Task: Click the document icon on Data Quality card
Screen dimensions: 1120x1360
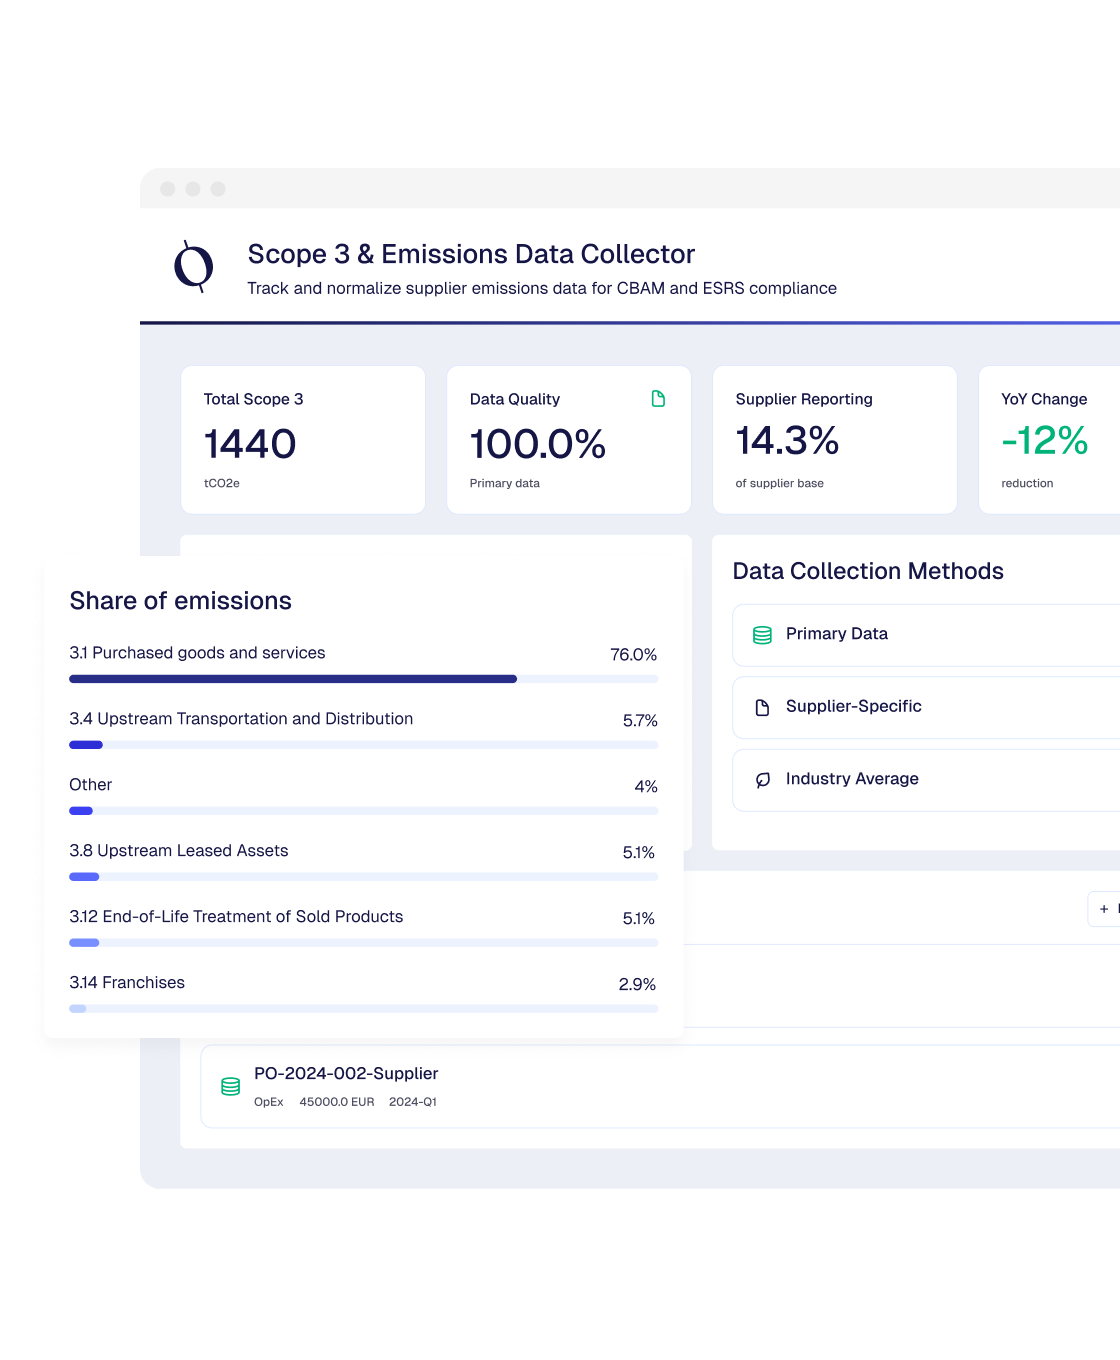Action: pyautogui.click(x=658, y=399)
